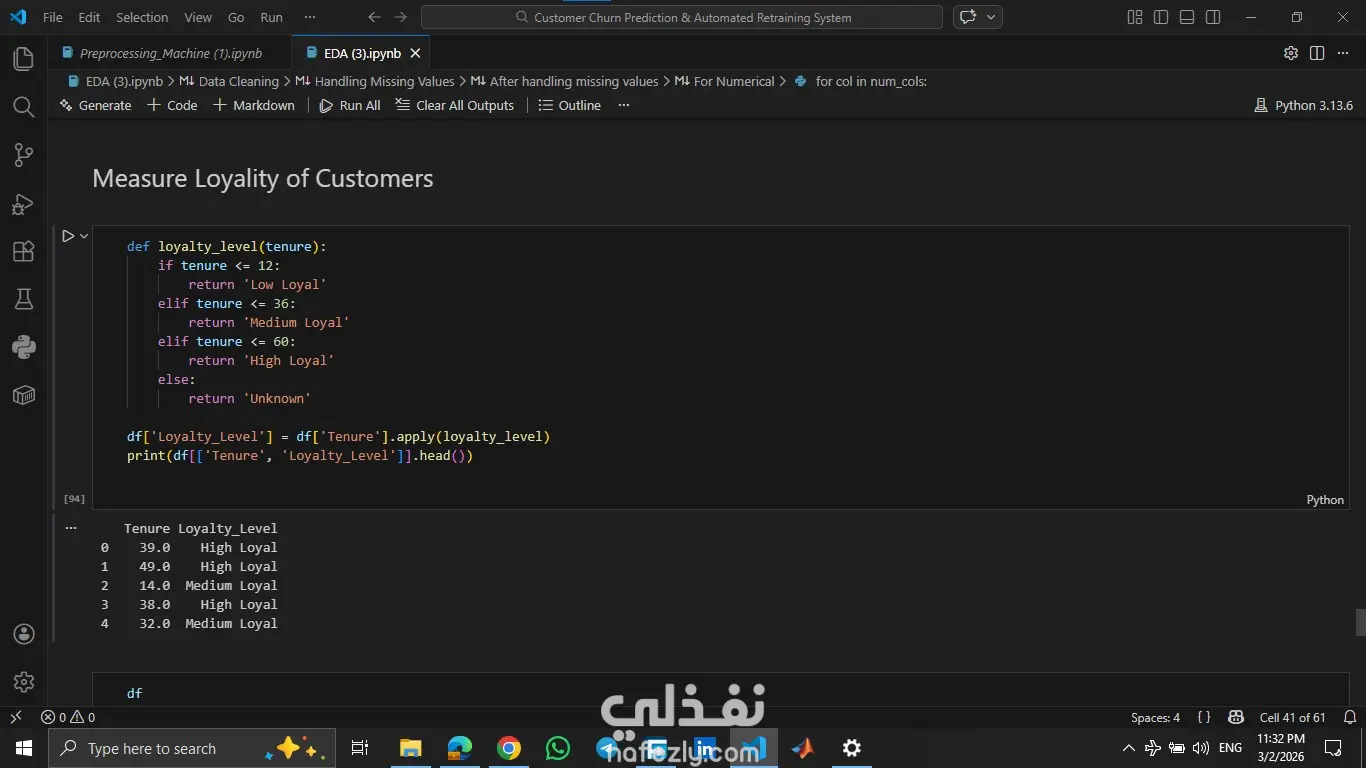Open errors and warnings count in status bar

point(68,717)
